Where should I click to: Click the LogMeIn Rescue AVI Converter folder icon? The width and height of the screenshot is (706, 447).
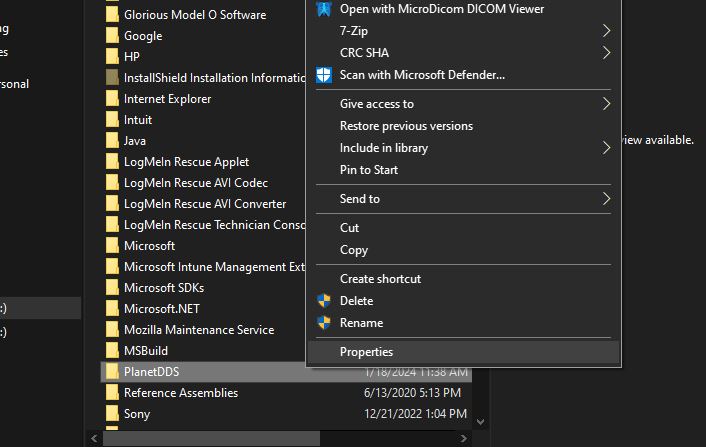tap(112, 204)
